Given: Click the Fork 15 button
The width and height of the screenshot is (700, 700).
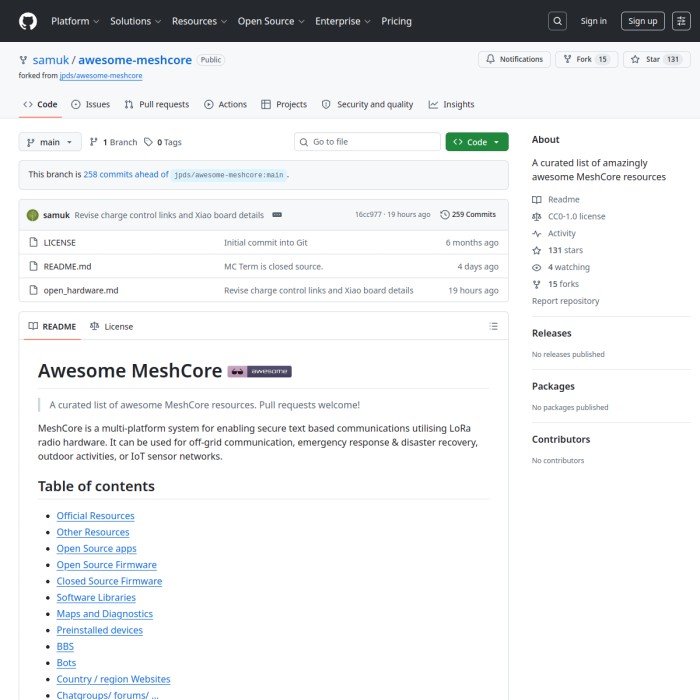Looking at the screenshot, I should 586,59.
